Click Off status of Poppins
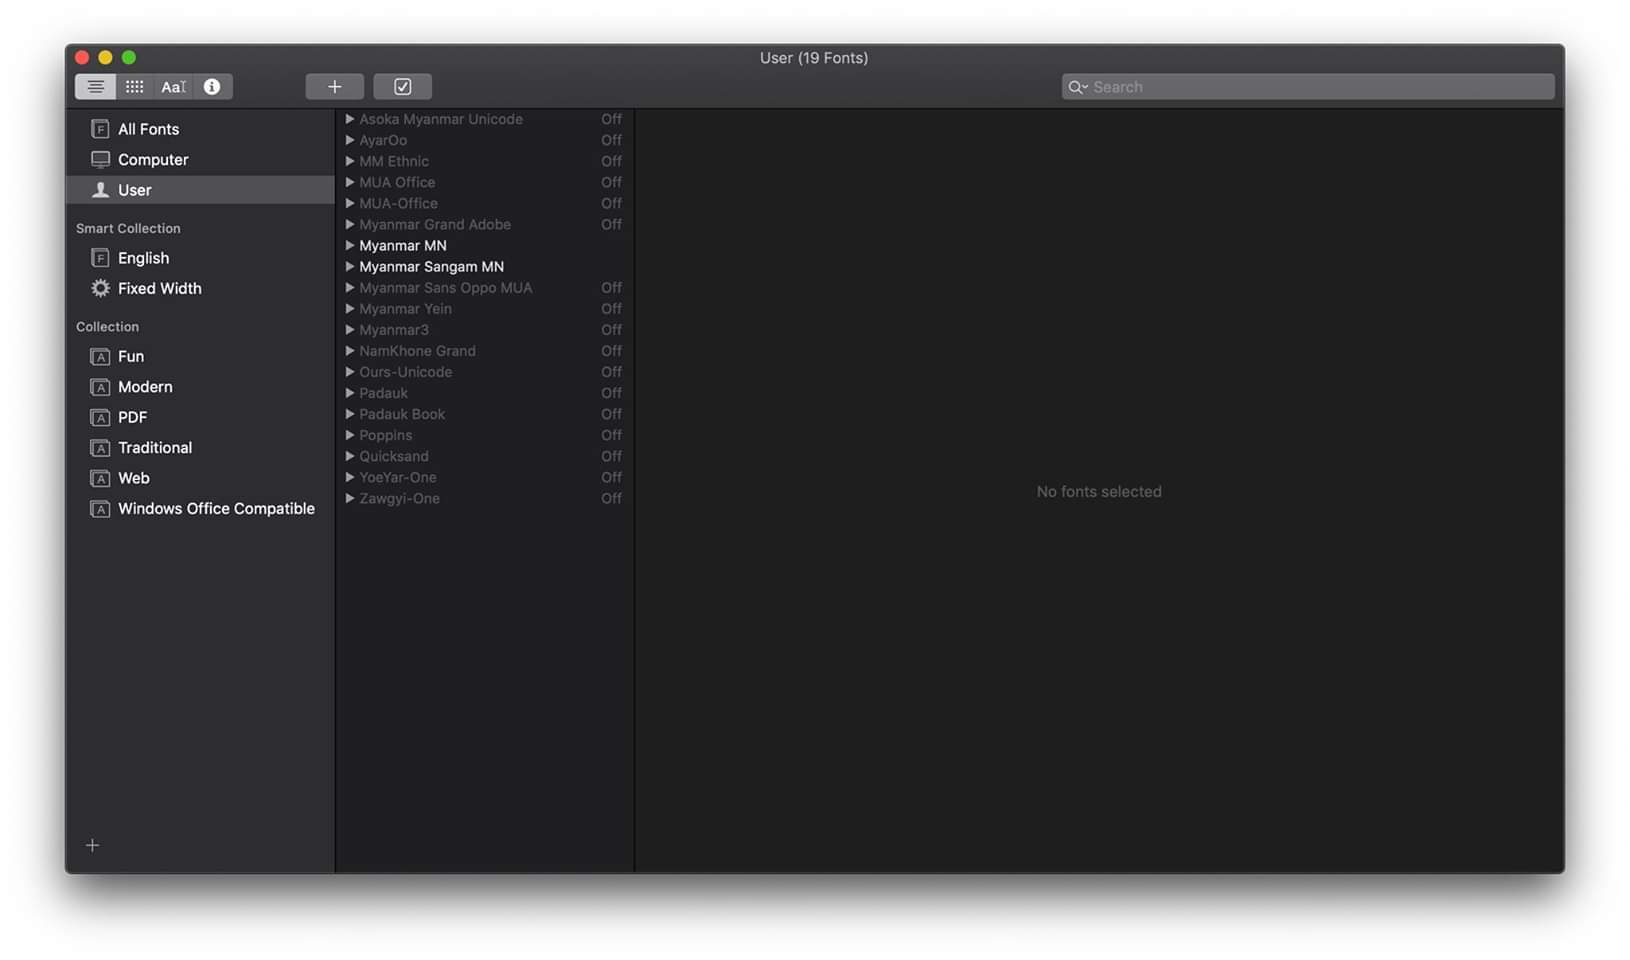The width and height of the screenshot is (1630, 960). coord(611,435)
